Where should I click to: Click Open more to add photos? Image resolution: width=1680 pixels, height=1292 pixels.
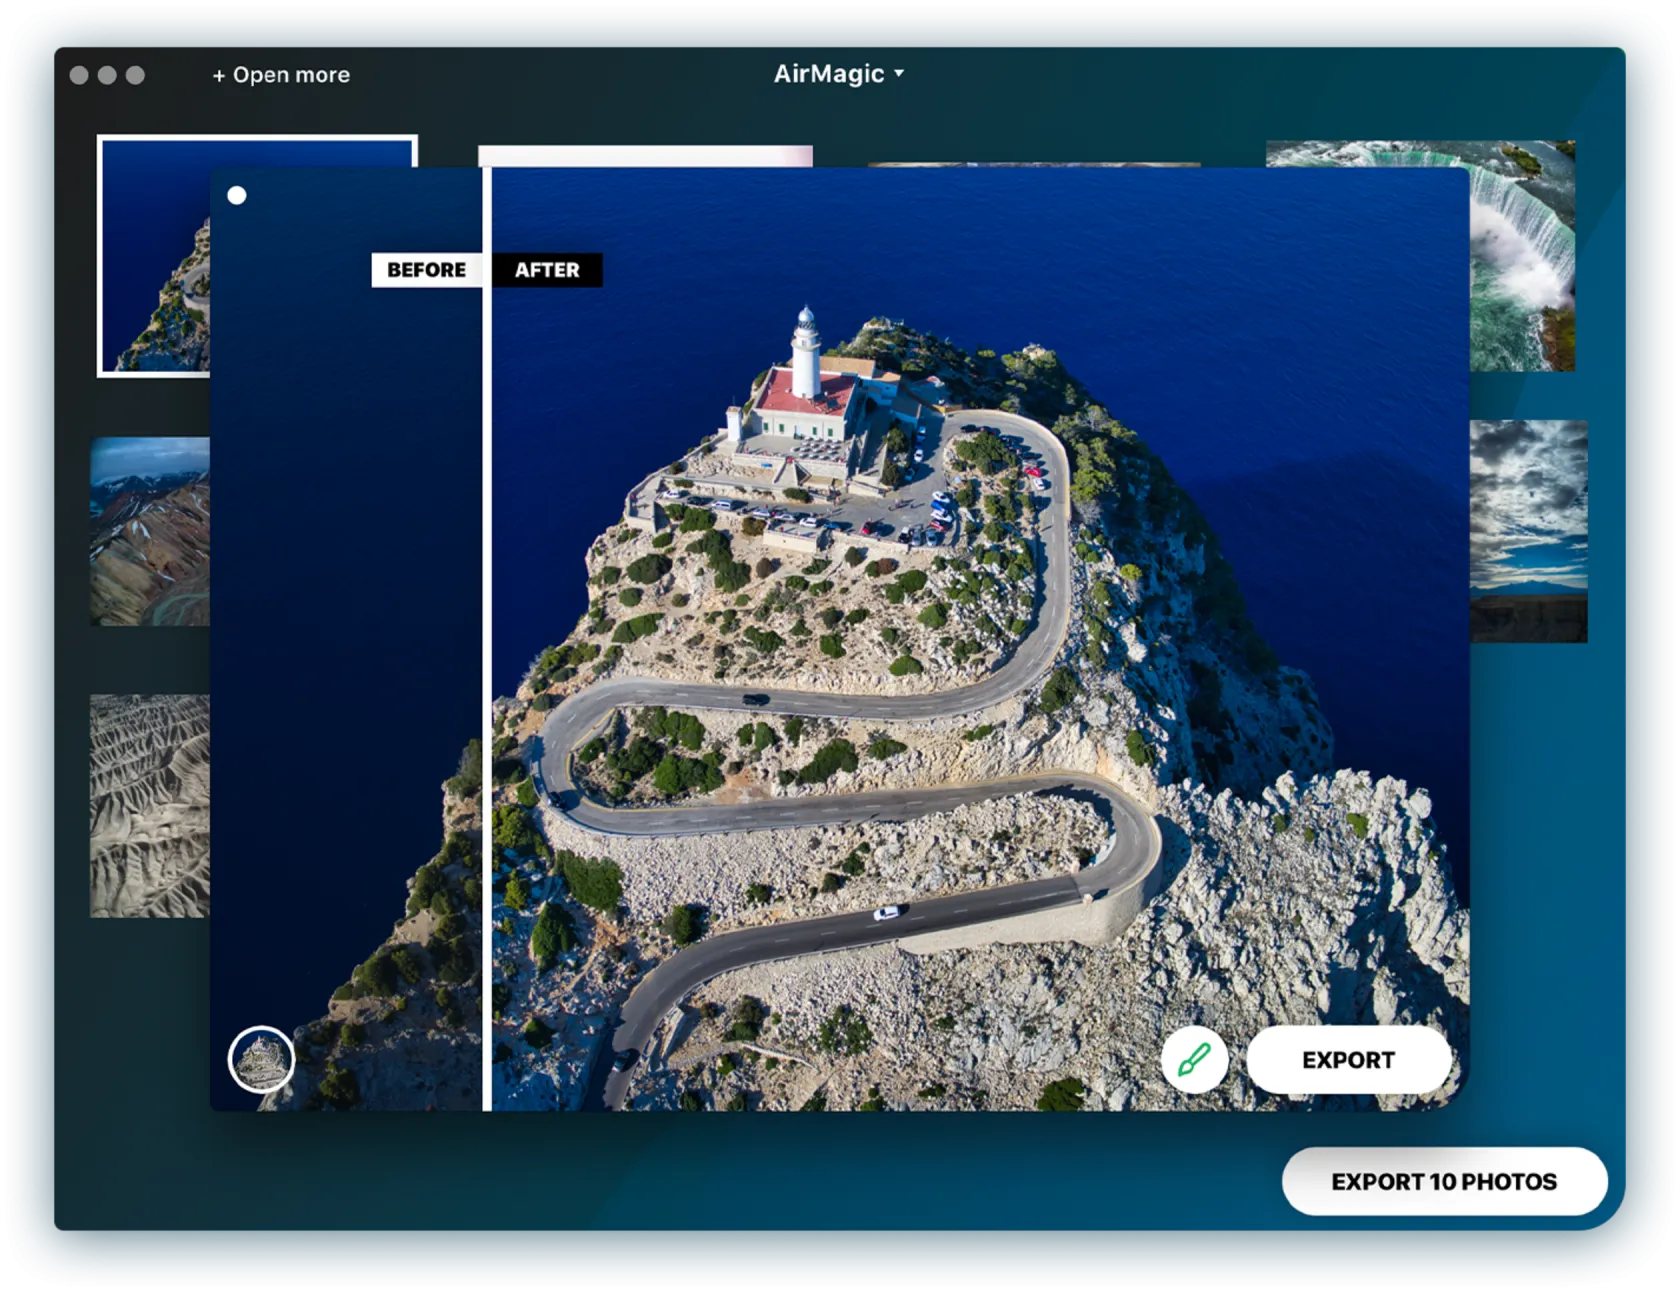tap(279, 74)
